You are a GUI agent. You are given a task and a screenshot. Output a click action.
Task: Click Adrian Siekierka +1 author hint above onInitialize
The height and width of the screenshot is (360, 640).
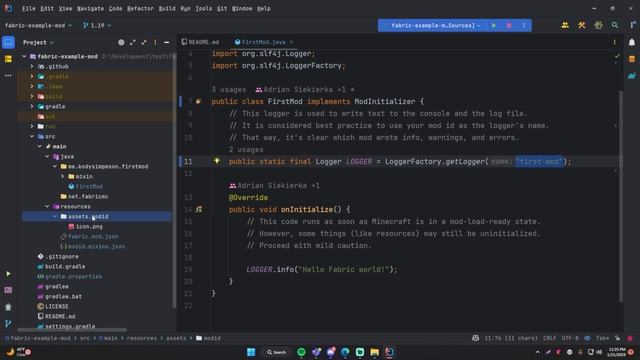coord(274,185)
